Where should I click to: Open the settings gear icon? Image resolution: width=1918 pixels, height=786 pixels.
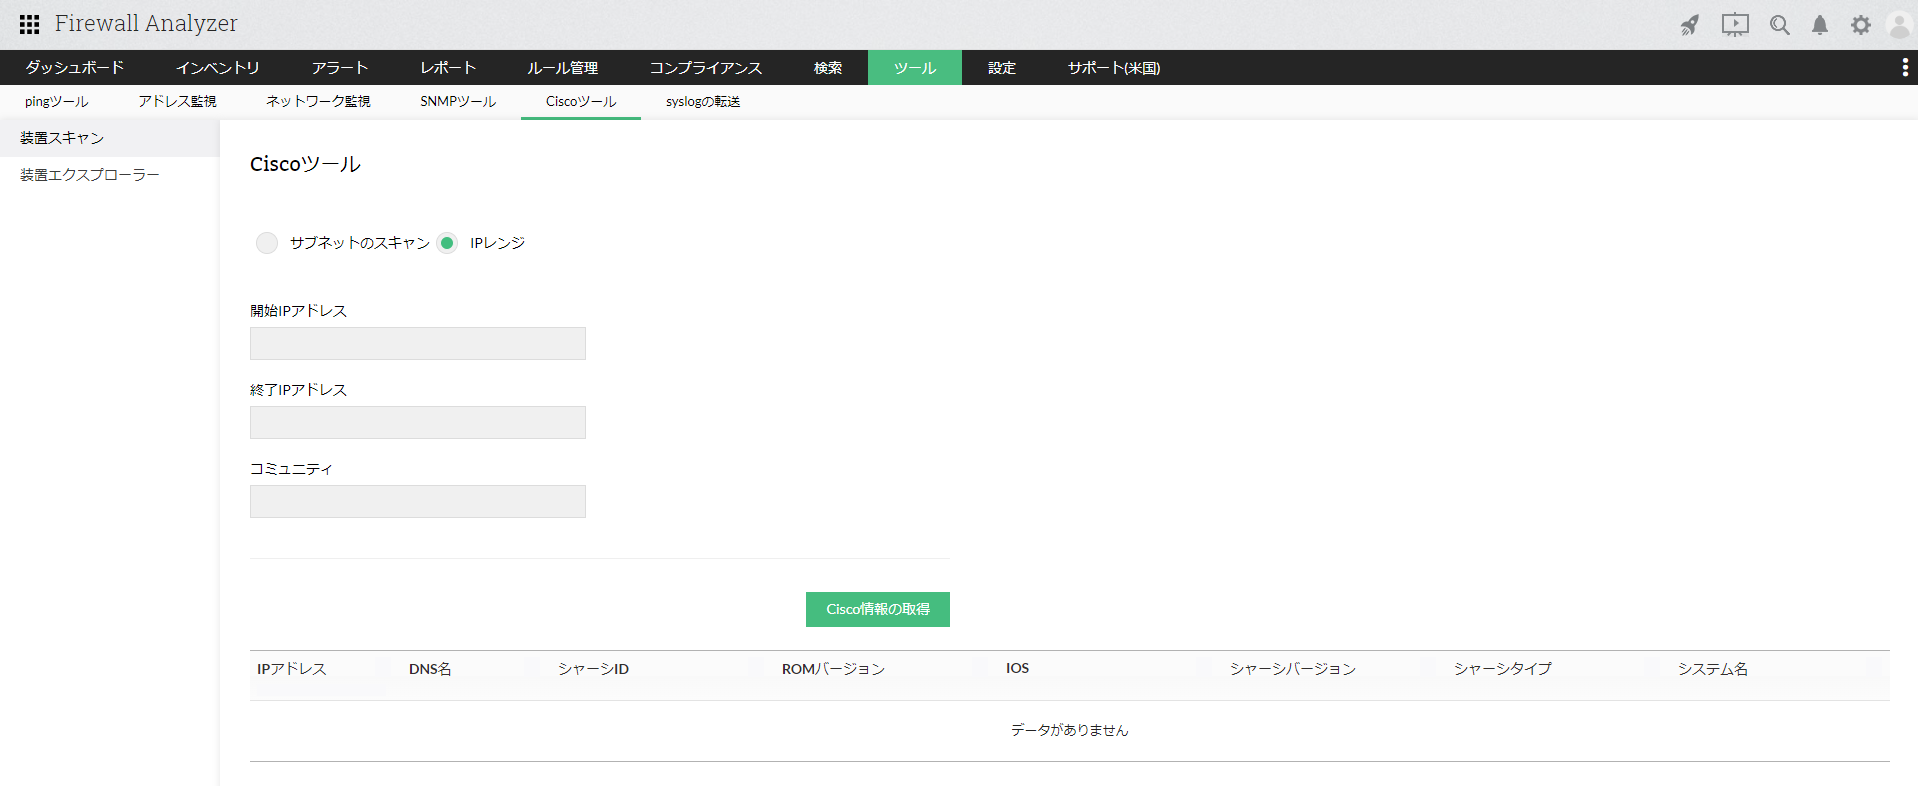pos(1861,25)
